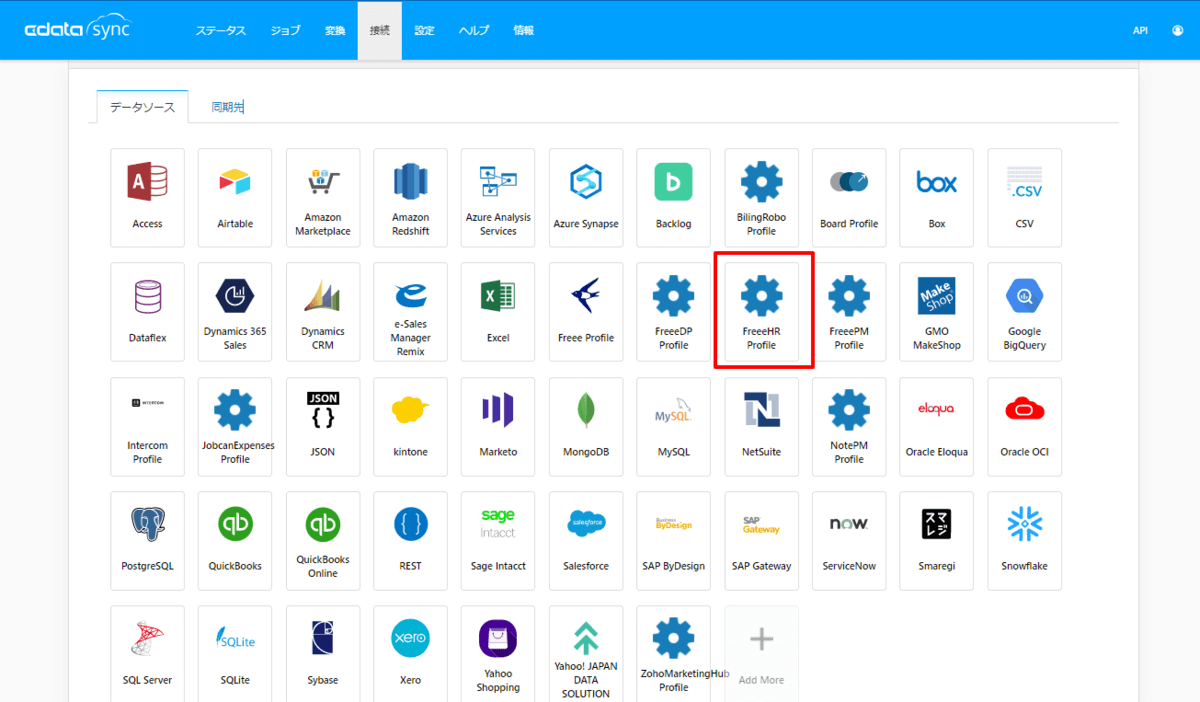Go to the 変換 menu item

(334, 30)
